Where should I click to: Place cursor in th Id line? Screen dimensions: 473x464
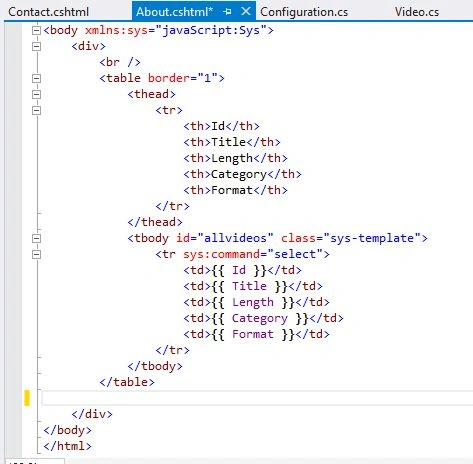[221, 126]
